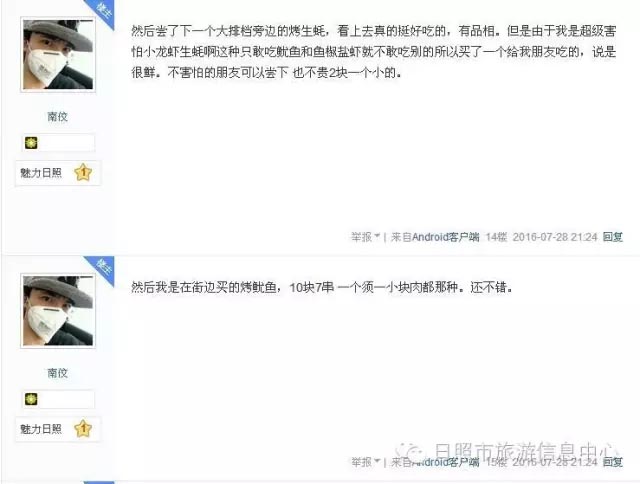Click the post text about 烤鱿鱼
Viewport: 640px width, 484px height.
[322, 288]
